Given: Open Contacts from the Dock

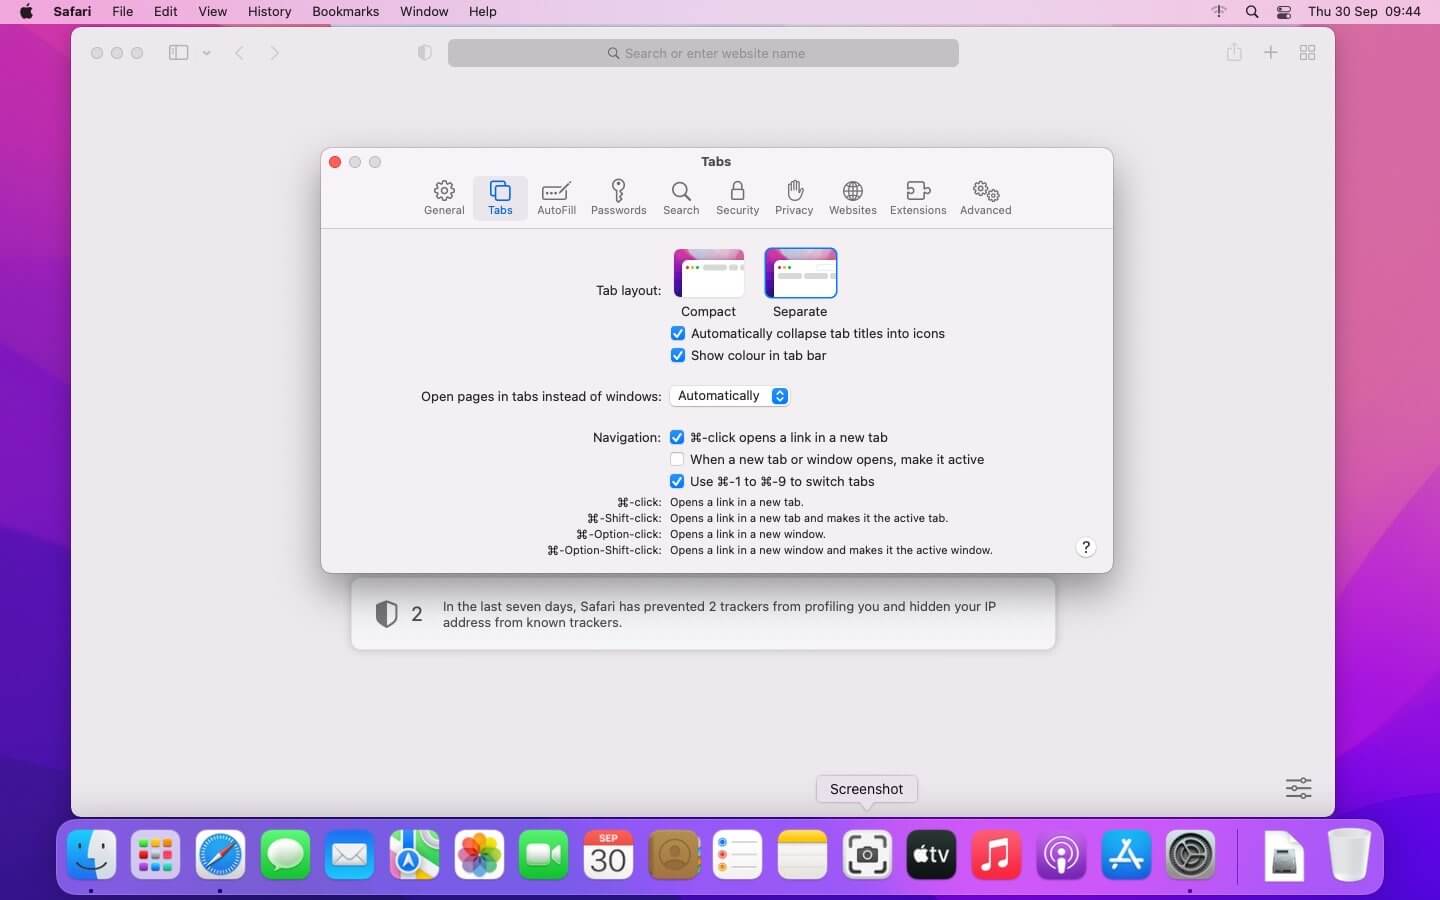Looking at the screenshot, I should pos(673,855).
